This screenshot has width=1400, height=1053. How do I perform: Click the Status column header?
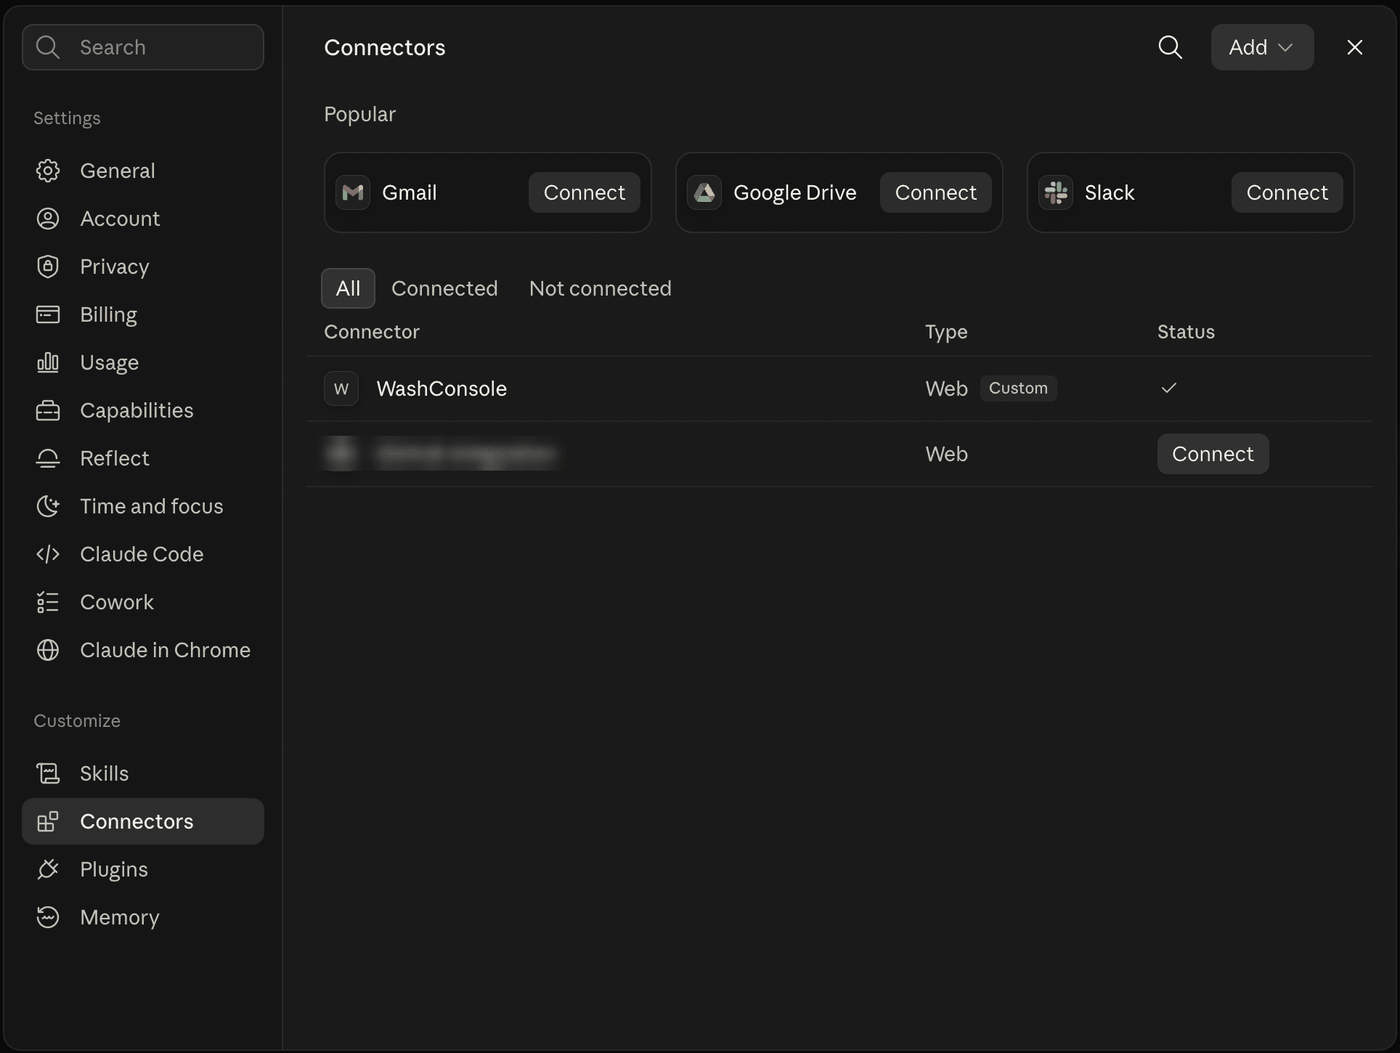tap(1186, 332)
